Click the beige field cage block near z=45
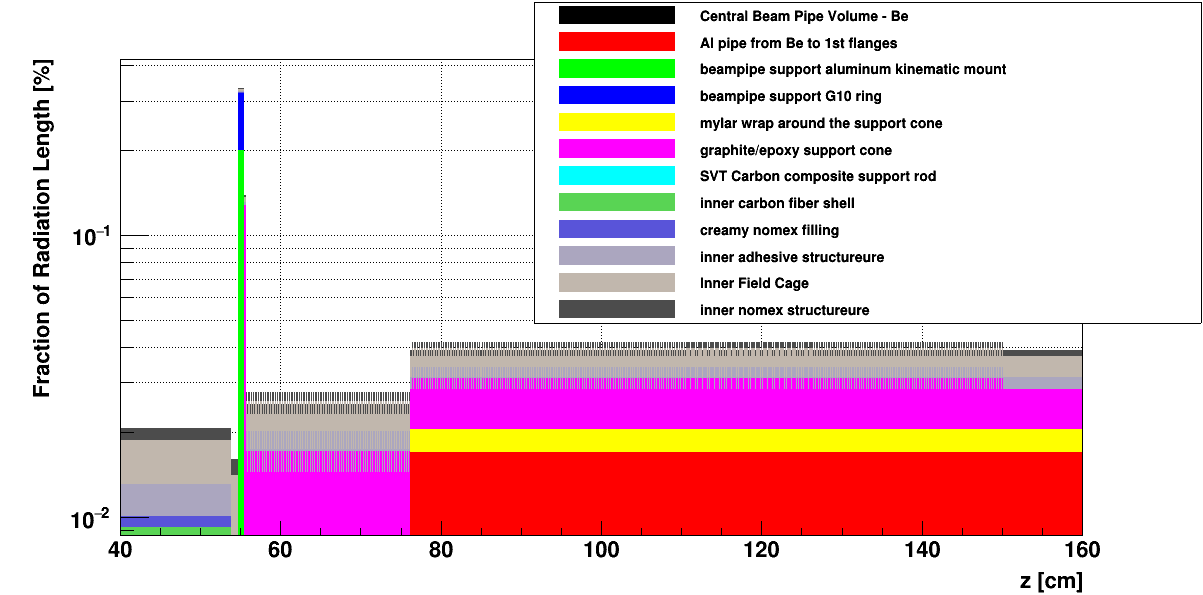1203x595 pixels. (x=176, y=462)
